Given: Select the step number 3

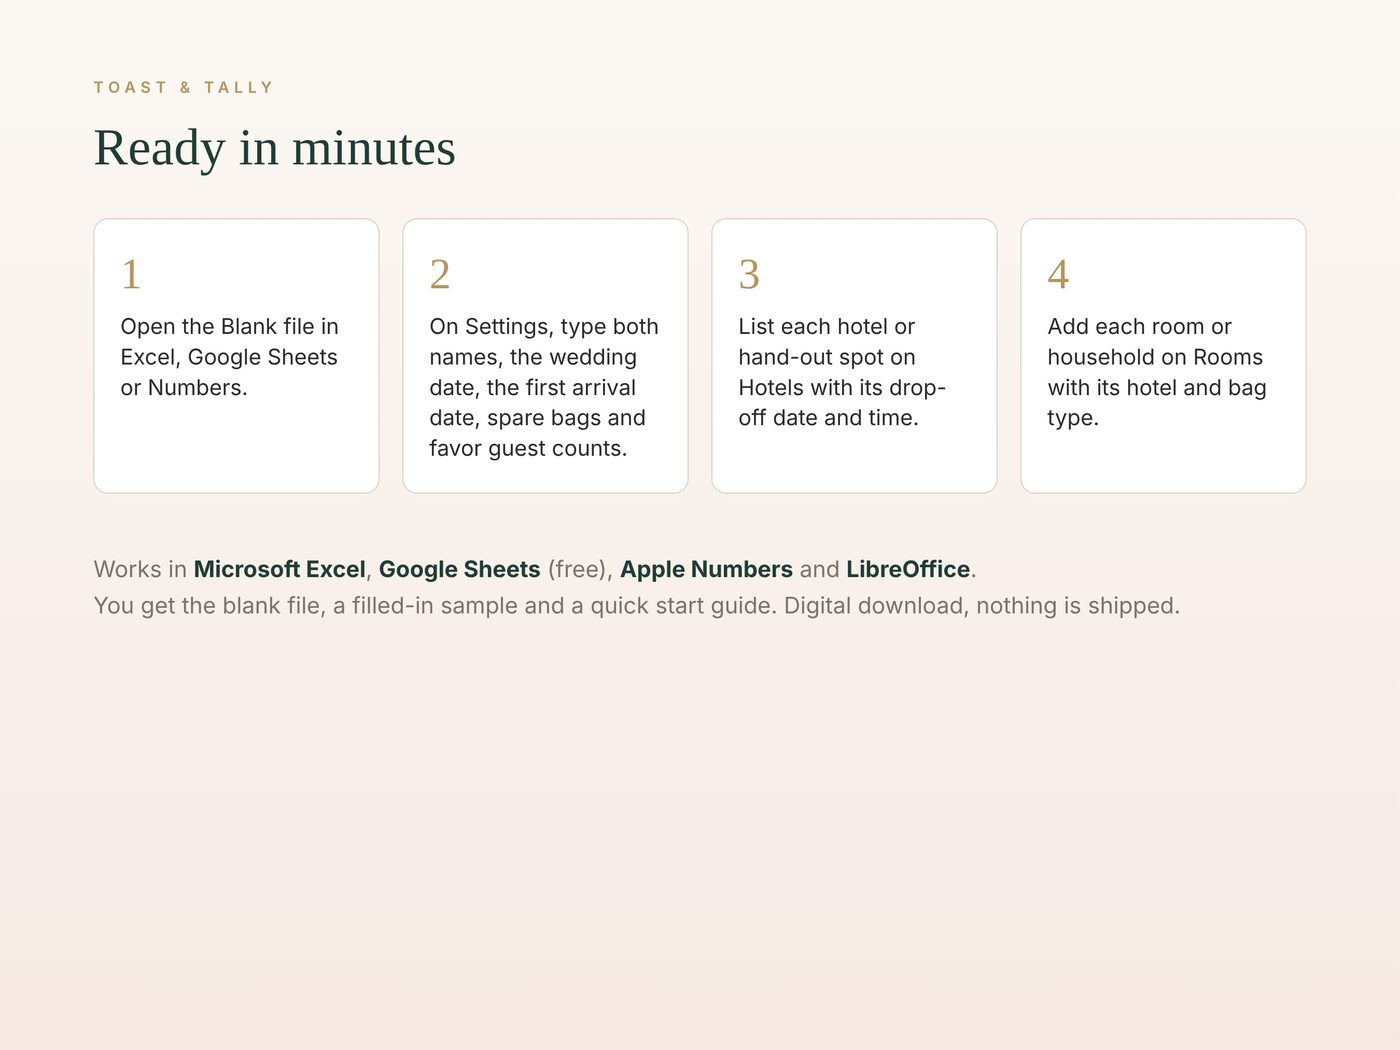Looking at the screenshot, I should pyautogui.click(x=749, y=274).
